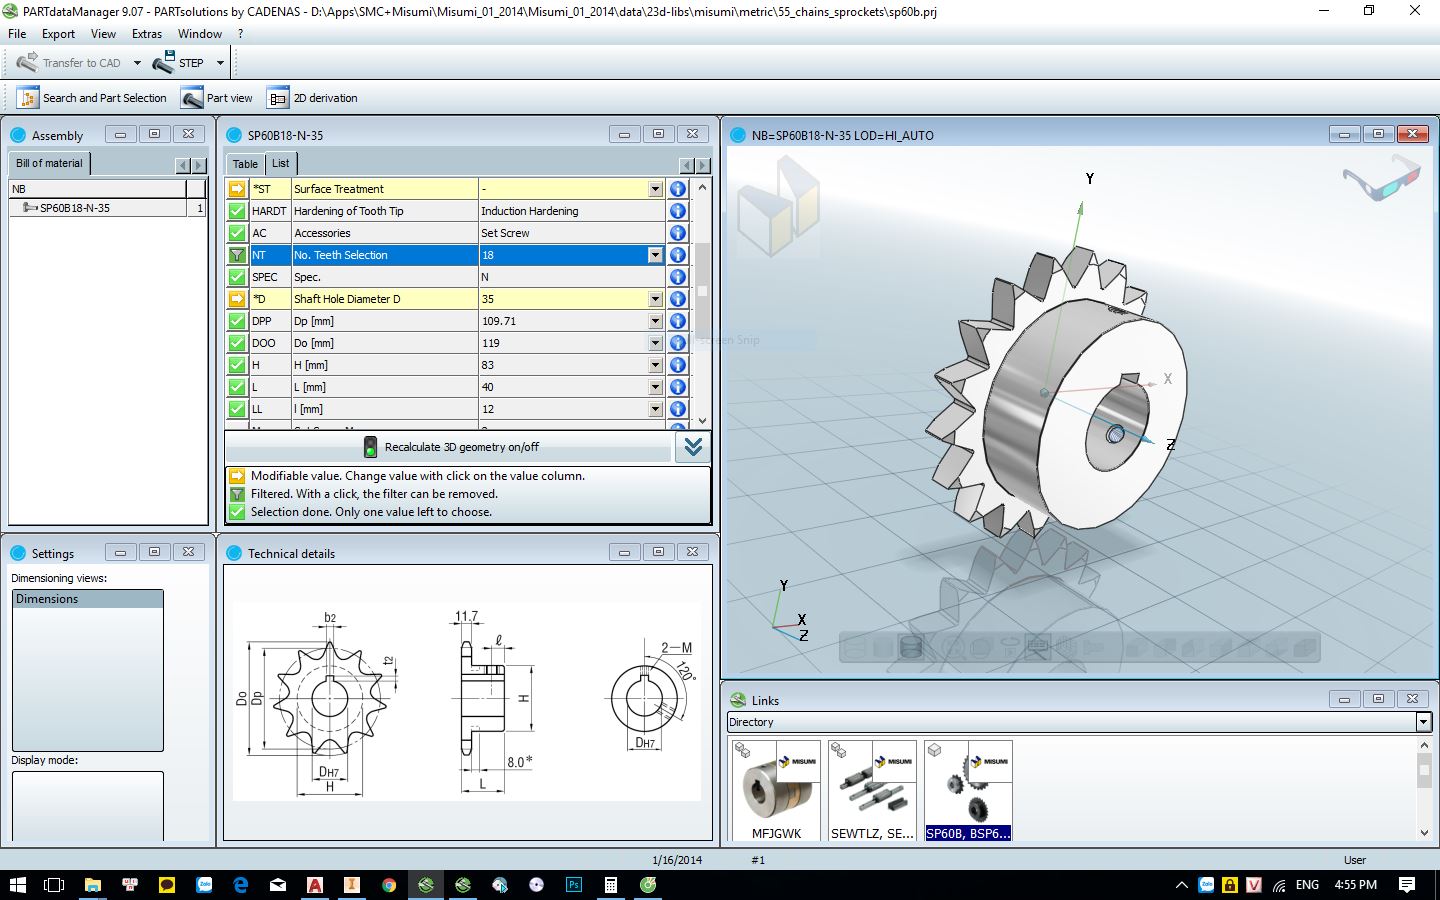Open the Surface Treatment value dropdown
This screenshot has height=900, width=1440.
(x=655, y=189)
